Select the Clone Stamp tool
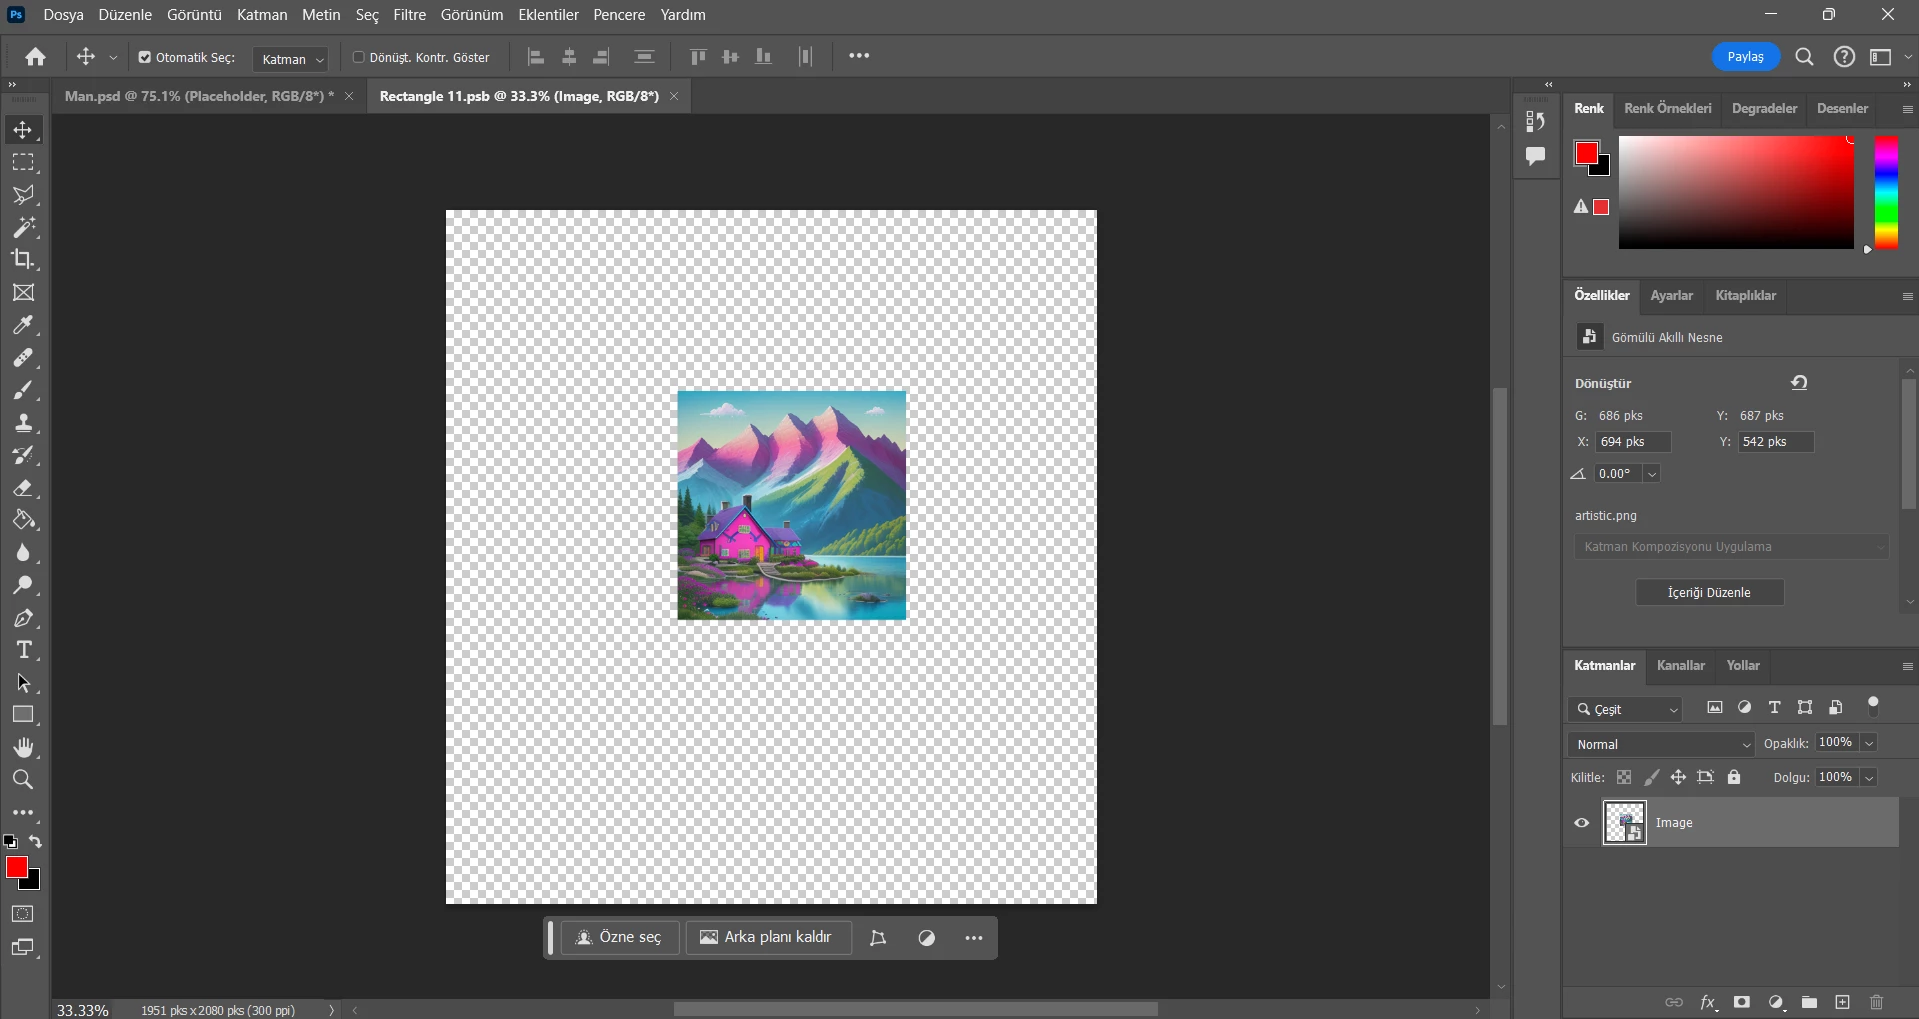 coord(23,423)
